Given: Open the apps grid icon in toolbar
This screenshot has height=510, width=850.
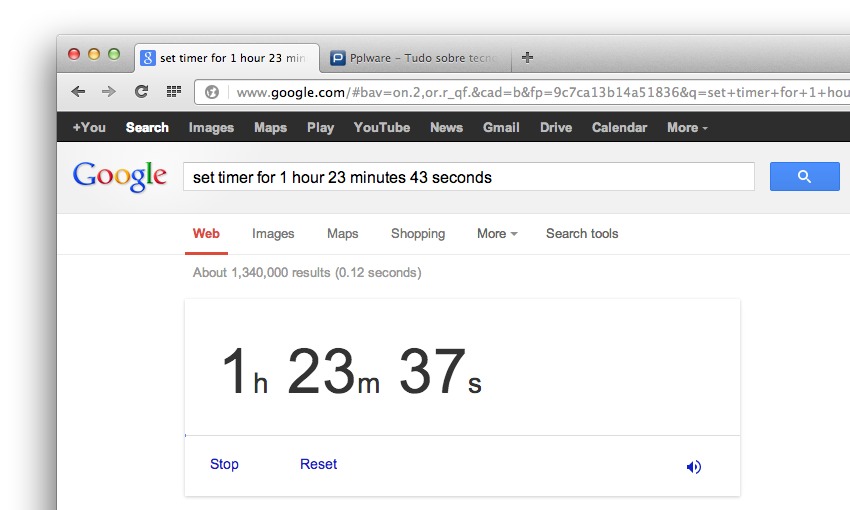Looking at the screenshot, I should (x=173, y=91).
